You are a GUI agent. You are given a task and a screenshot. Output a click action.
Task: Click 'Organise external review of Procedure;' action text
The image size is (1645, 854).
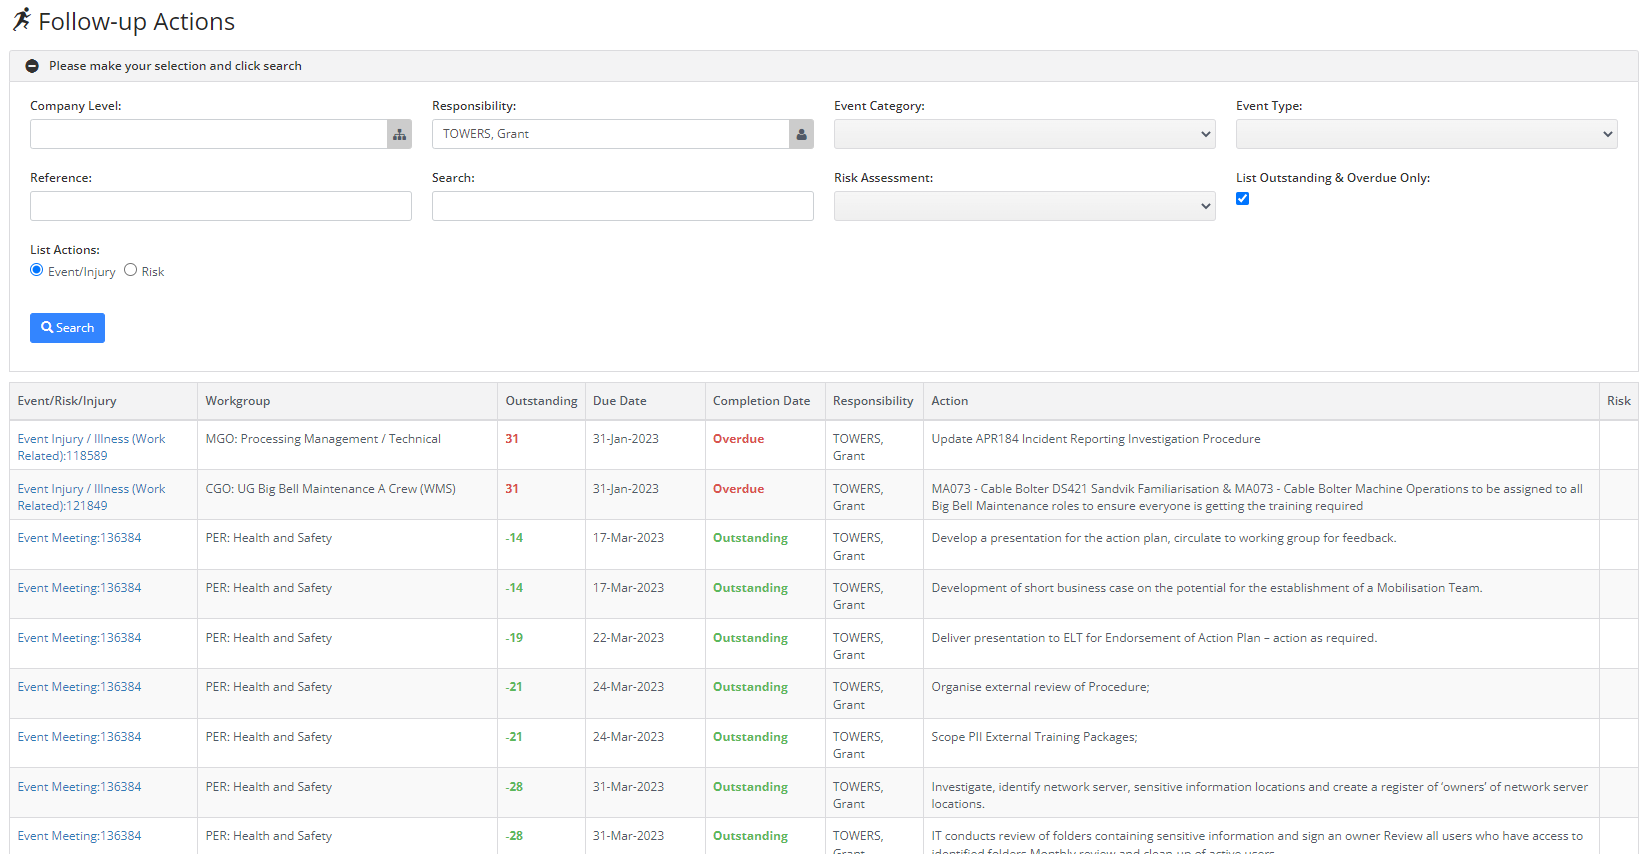pos(1040,687)
